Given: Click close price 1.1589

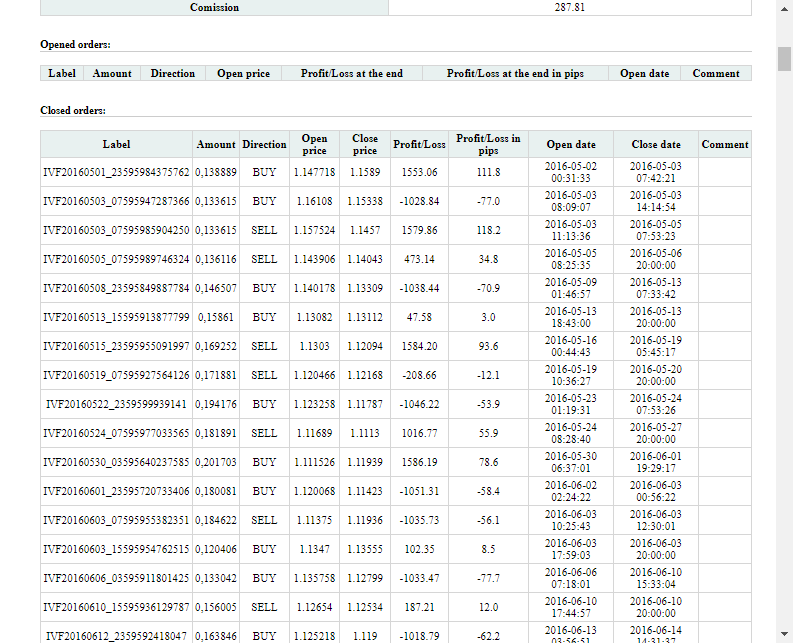Looking at the screenshot, I should 365,172.
